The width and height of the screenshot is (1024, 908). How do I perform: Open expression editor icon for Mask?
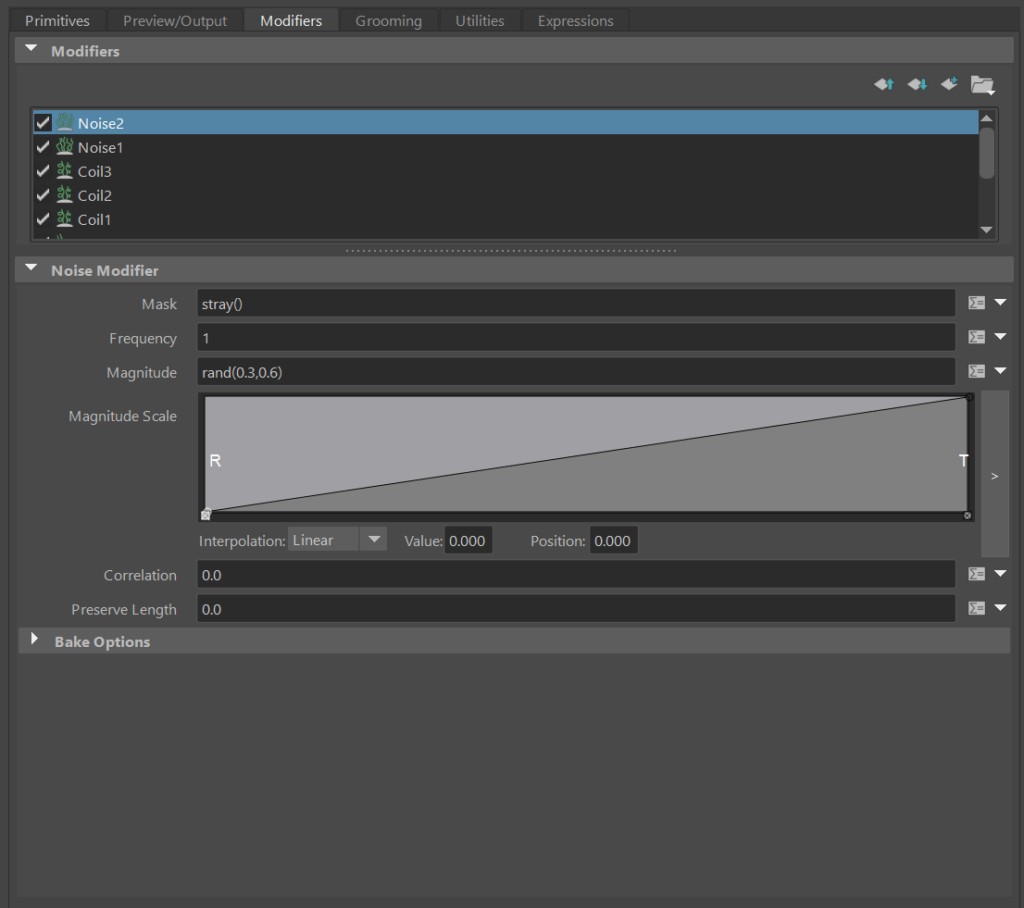pyautogui.click(x=977, y=303)
